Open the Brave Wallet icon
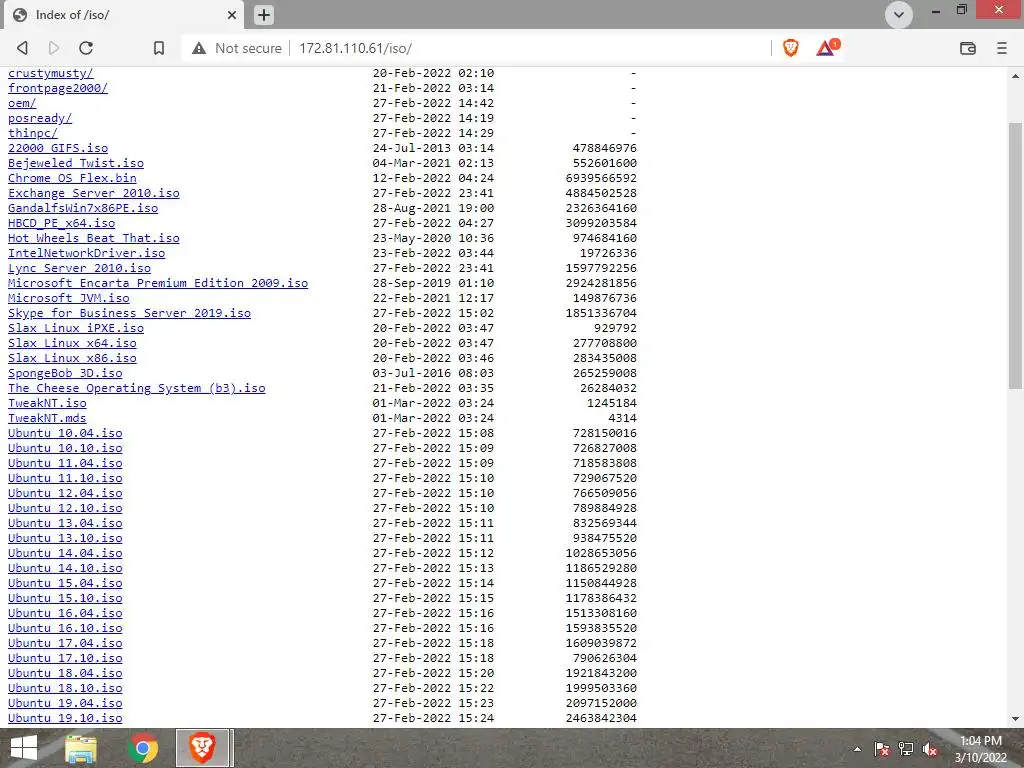Image resolution: width=1024 pixels, height=768 pixels. [x=968, y=48]
